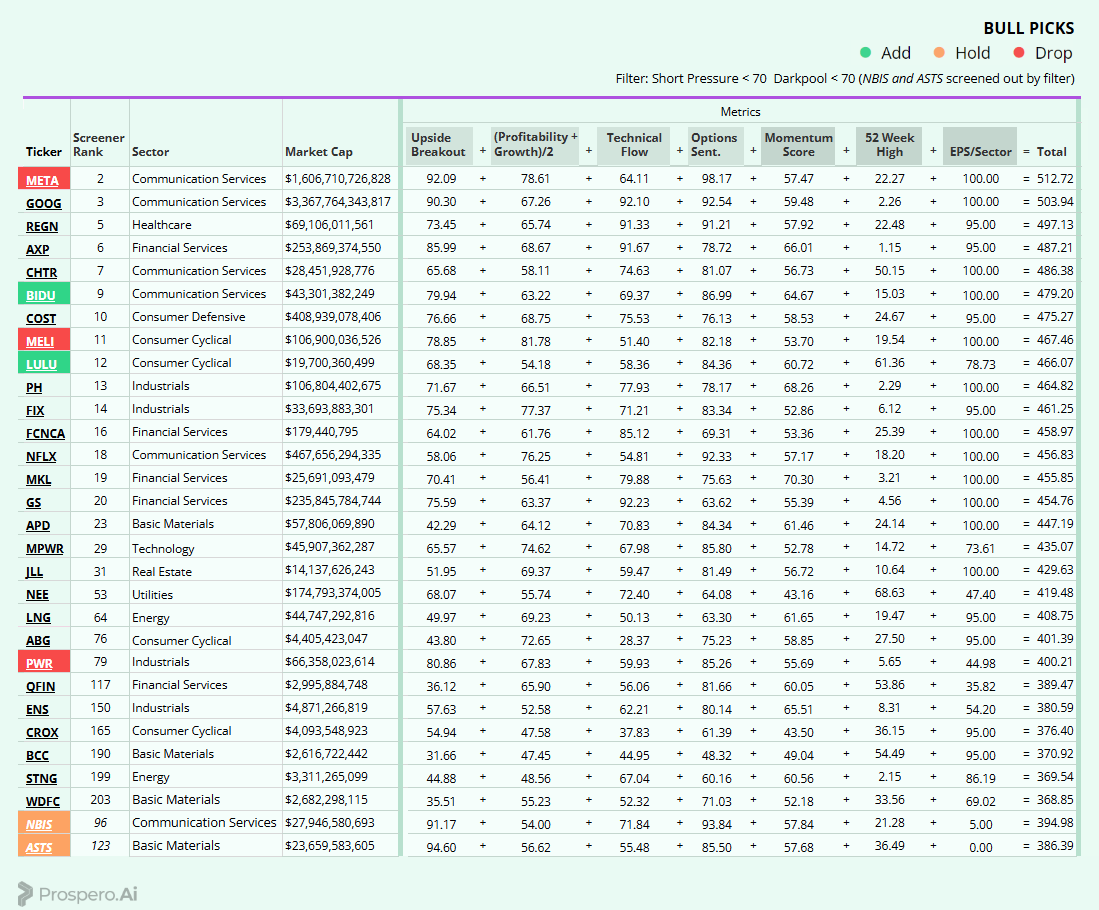The width and height of the screenshot is (1099, 910).
Task: Click the Options Sent. column header
Action: click(714, 145)
